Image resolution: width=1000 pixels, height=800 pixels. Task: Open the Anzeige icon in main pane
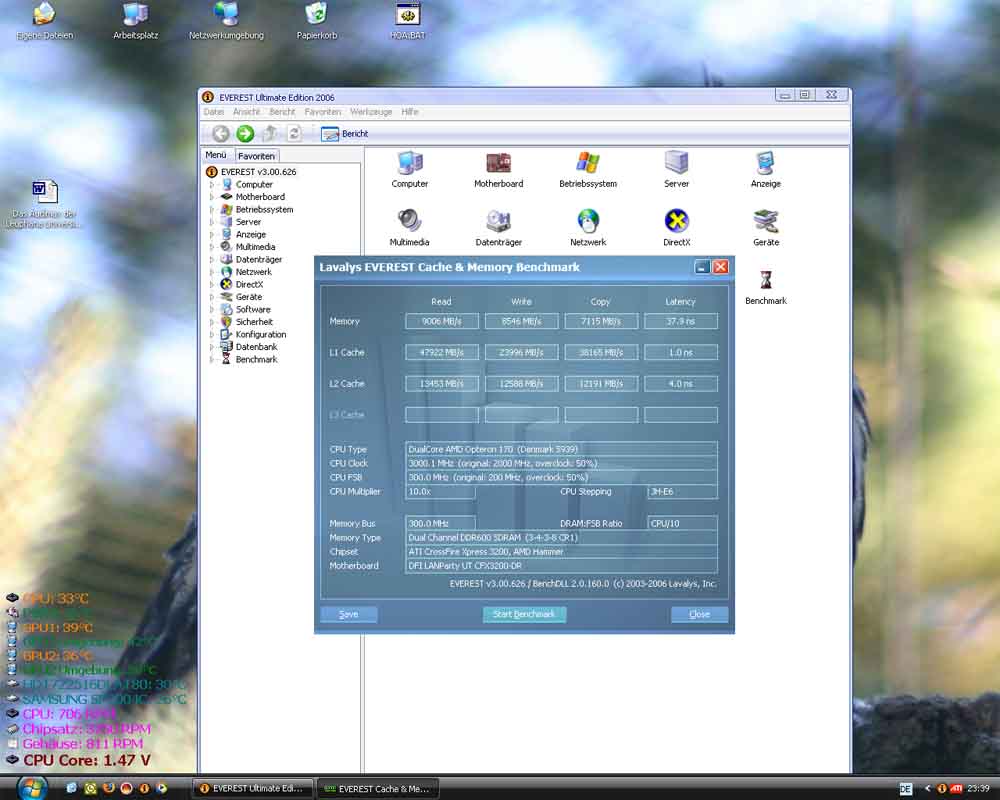(x=765, y=169)
